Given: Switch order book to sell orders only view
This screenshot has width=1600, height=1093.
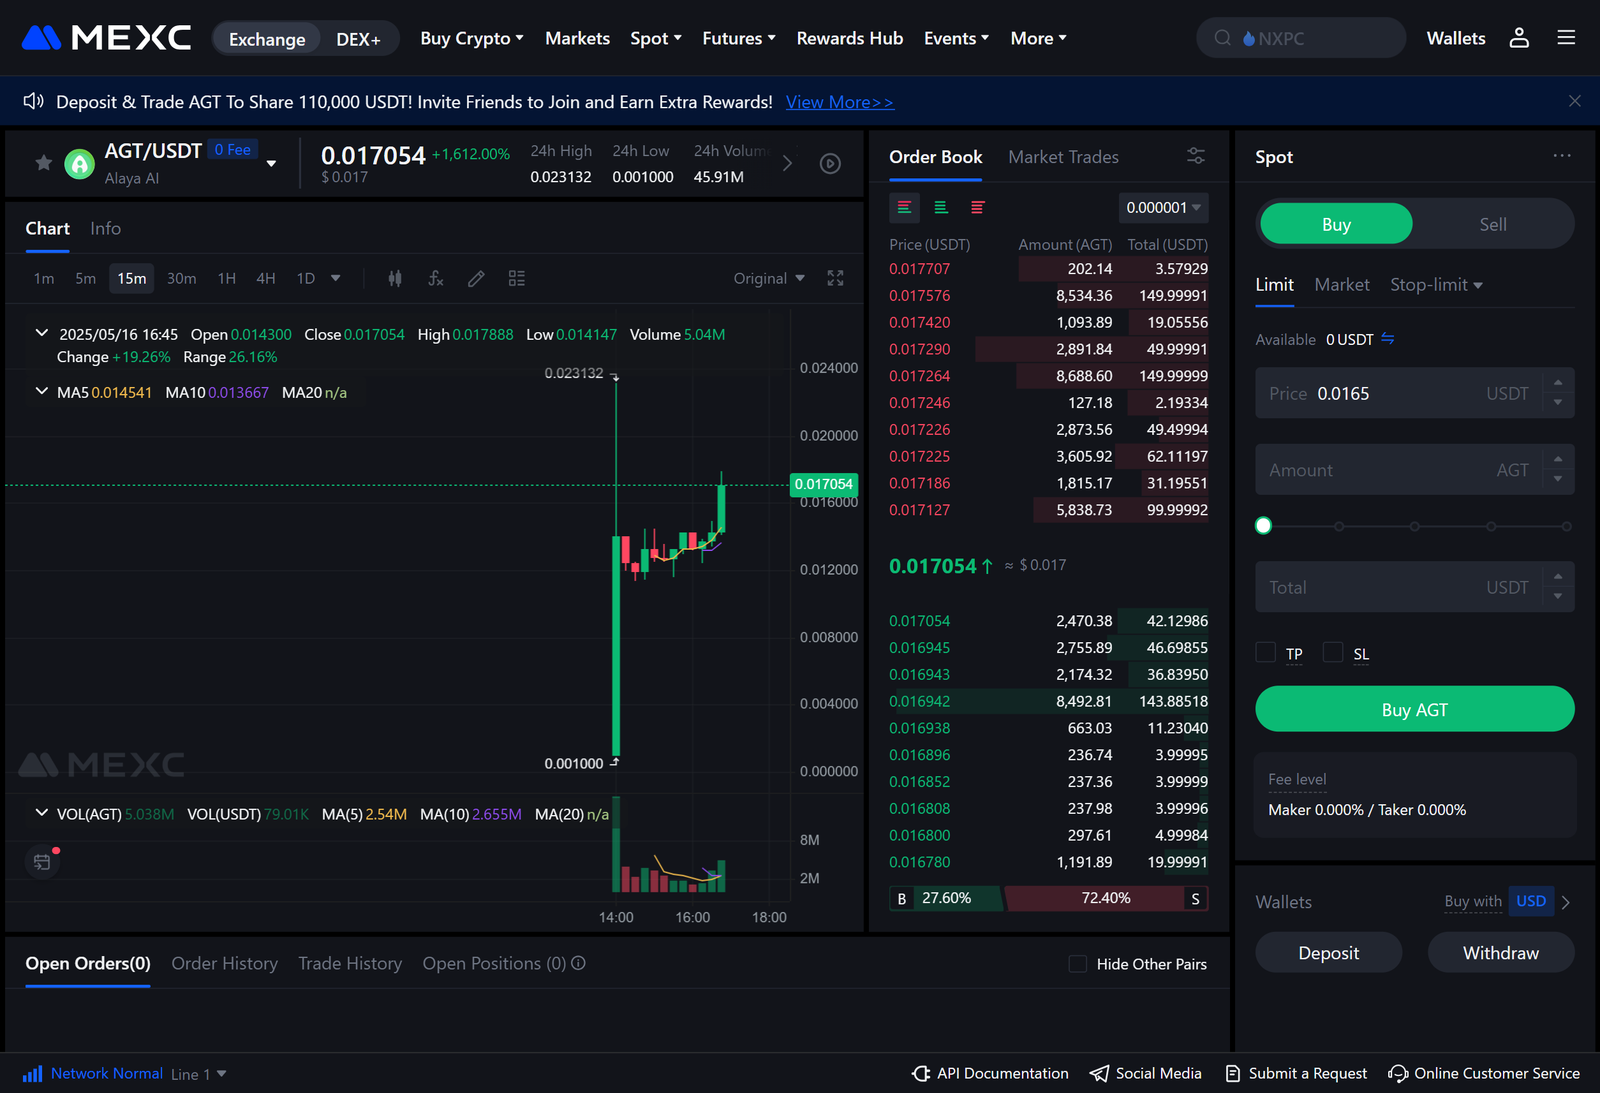Looking at the screenshot, I should 977,207.
